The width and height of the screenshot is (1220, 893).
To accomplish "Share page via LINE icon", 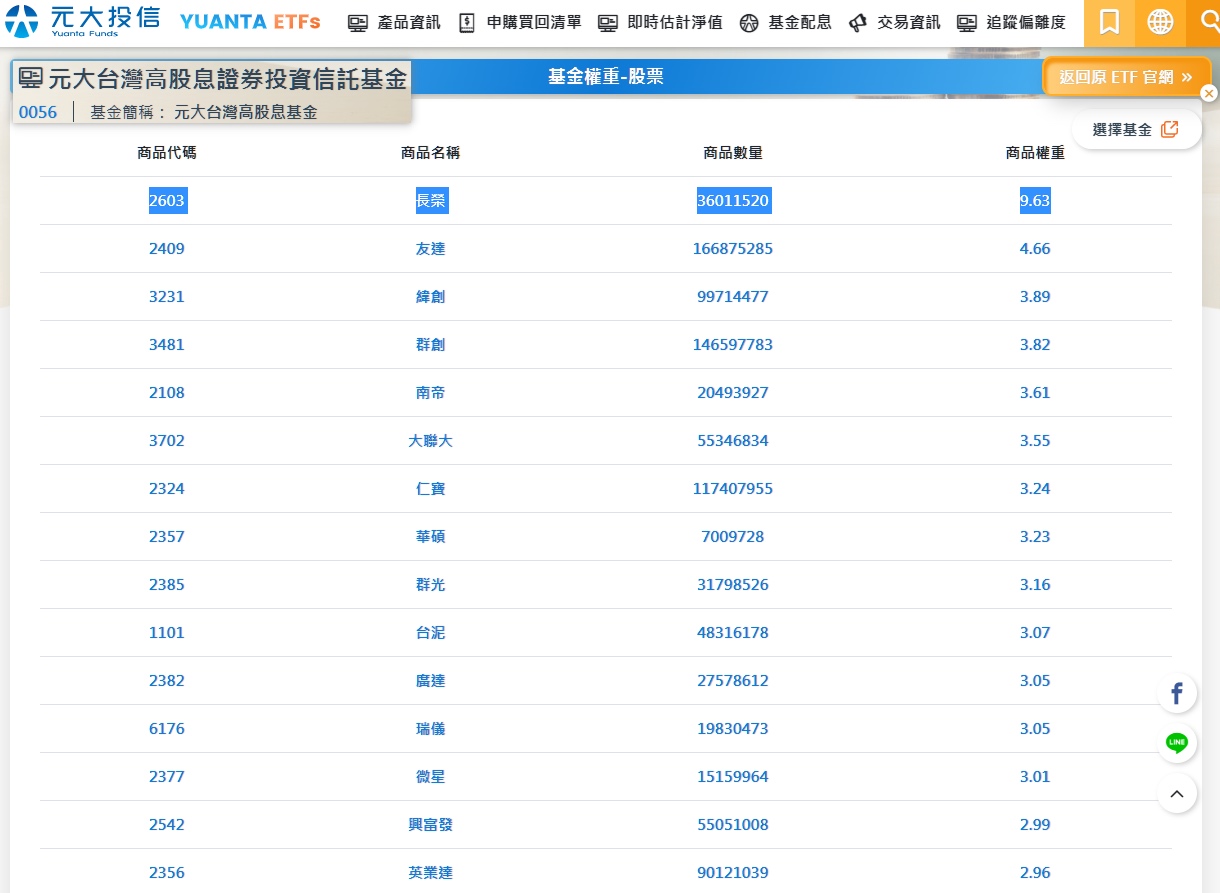I will tap(1177, 743).
